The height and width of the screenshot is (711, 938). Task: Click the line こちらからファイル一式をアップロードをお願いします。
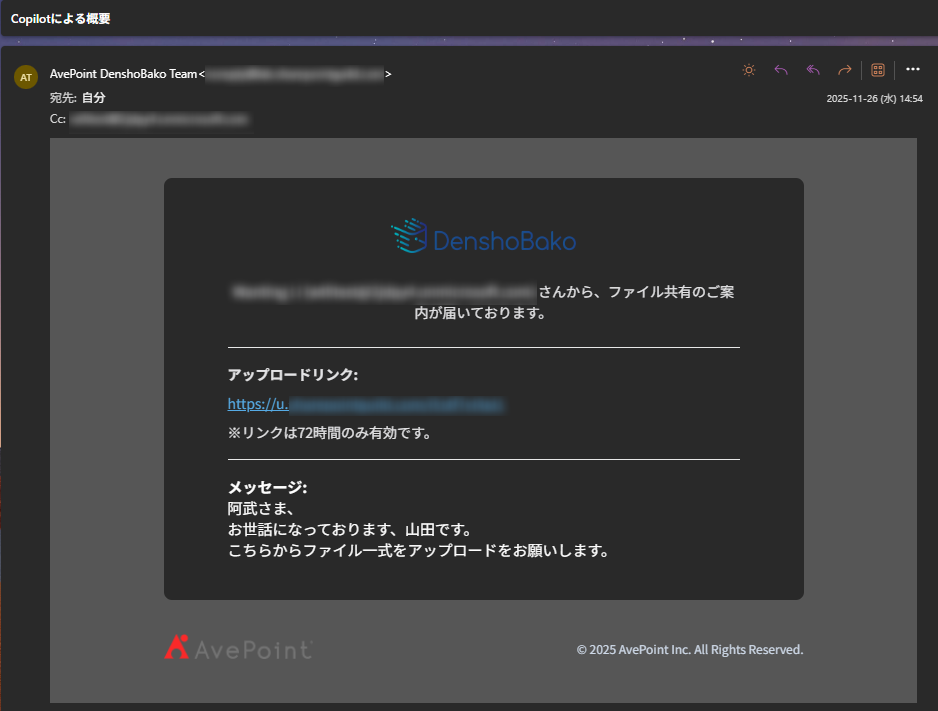(418, 551)
